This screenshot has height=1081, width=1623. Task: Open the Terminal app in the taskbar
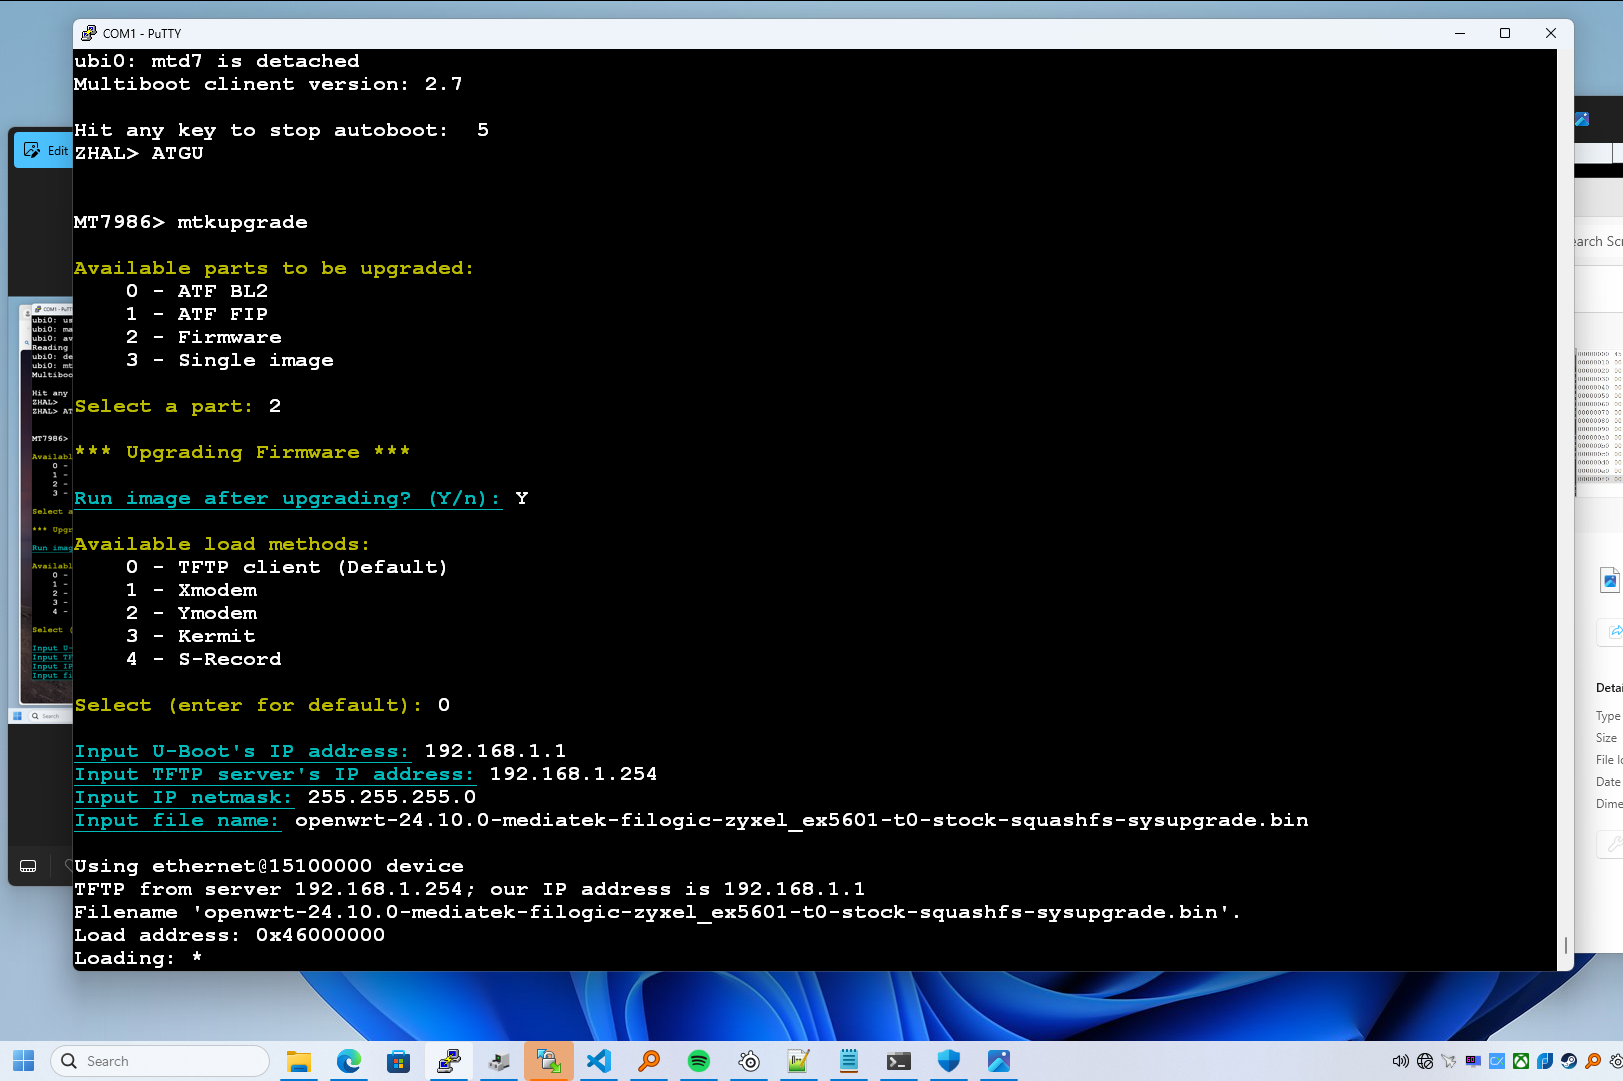tap(898, 1061)
